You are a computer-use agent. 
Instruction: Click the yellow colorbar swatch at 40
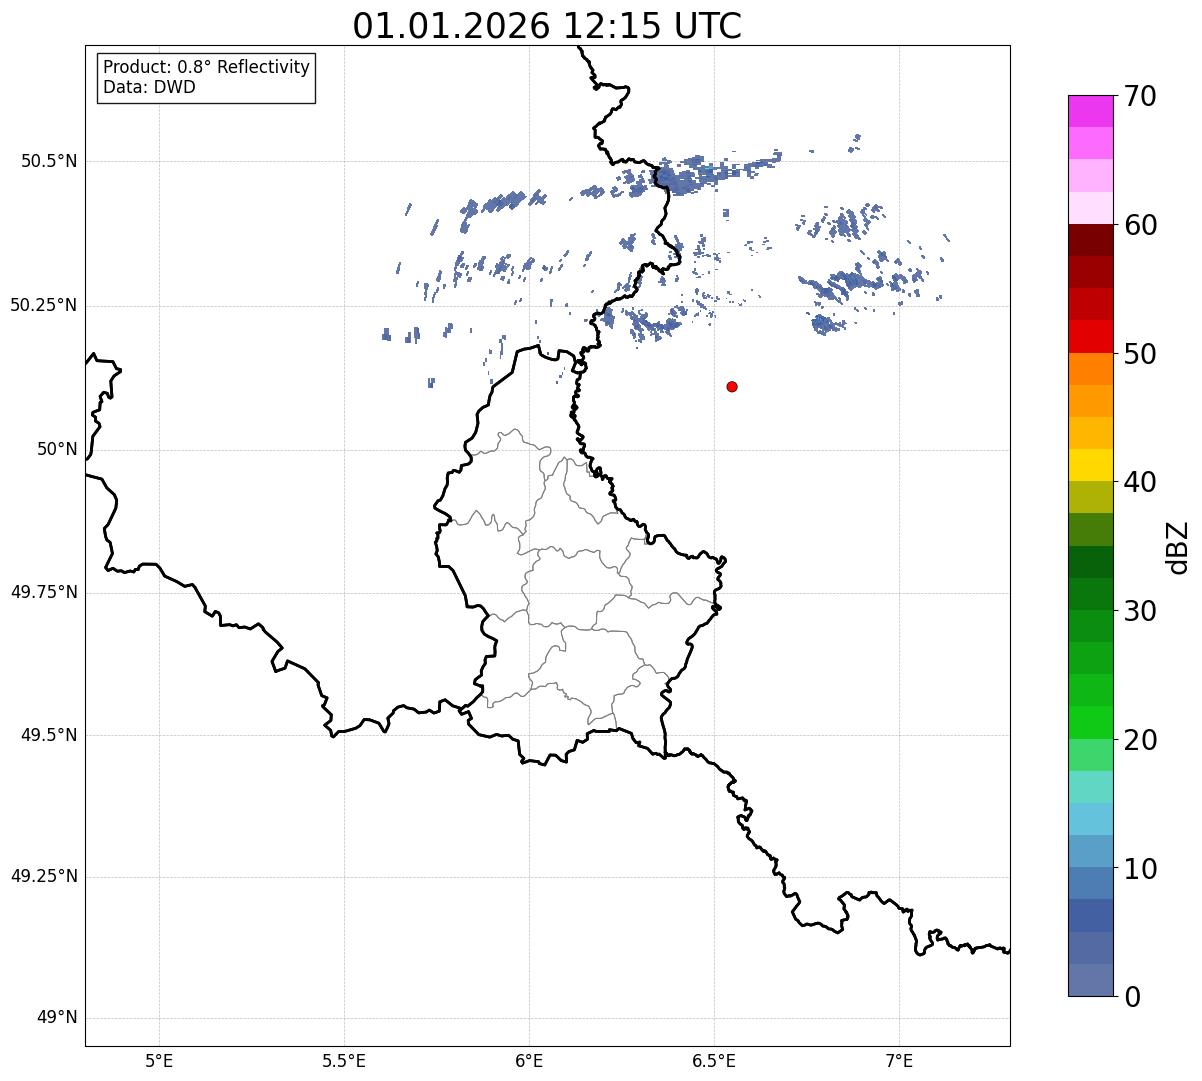coord(1091,465)
